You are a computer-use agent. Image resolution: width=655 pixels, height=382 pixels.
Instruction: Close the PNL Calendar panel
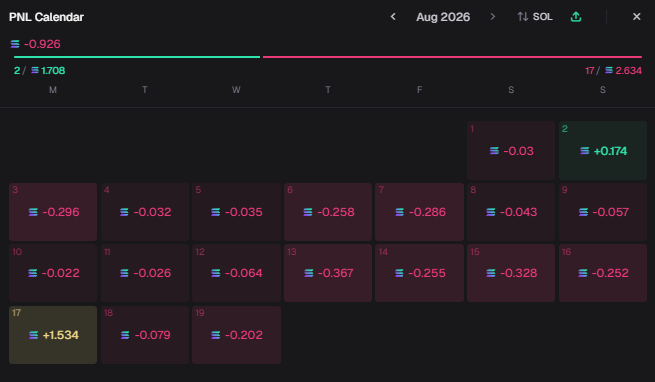click(x=636, y=17)
